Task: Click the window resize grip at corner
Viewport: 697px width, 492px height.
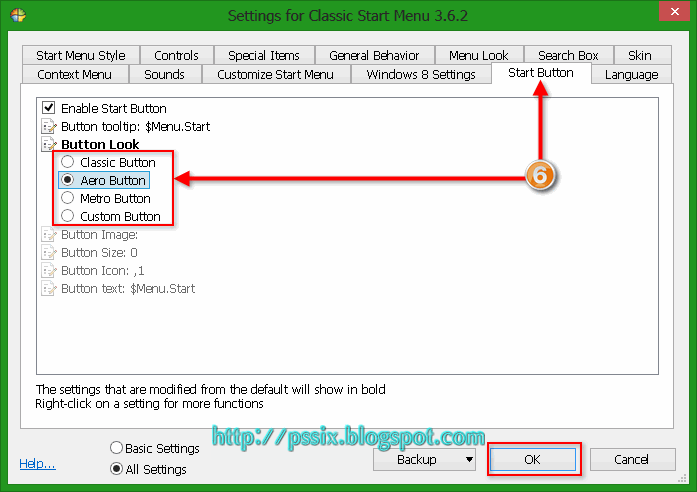Action: (682, 478)
